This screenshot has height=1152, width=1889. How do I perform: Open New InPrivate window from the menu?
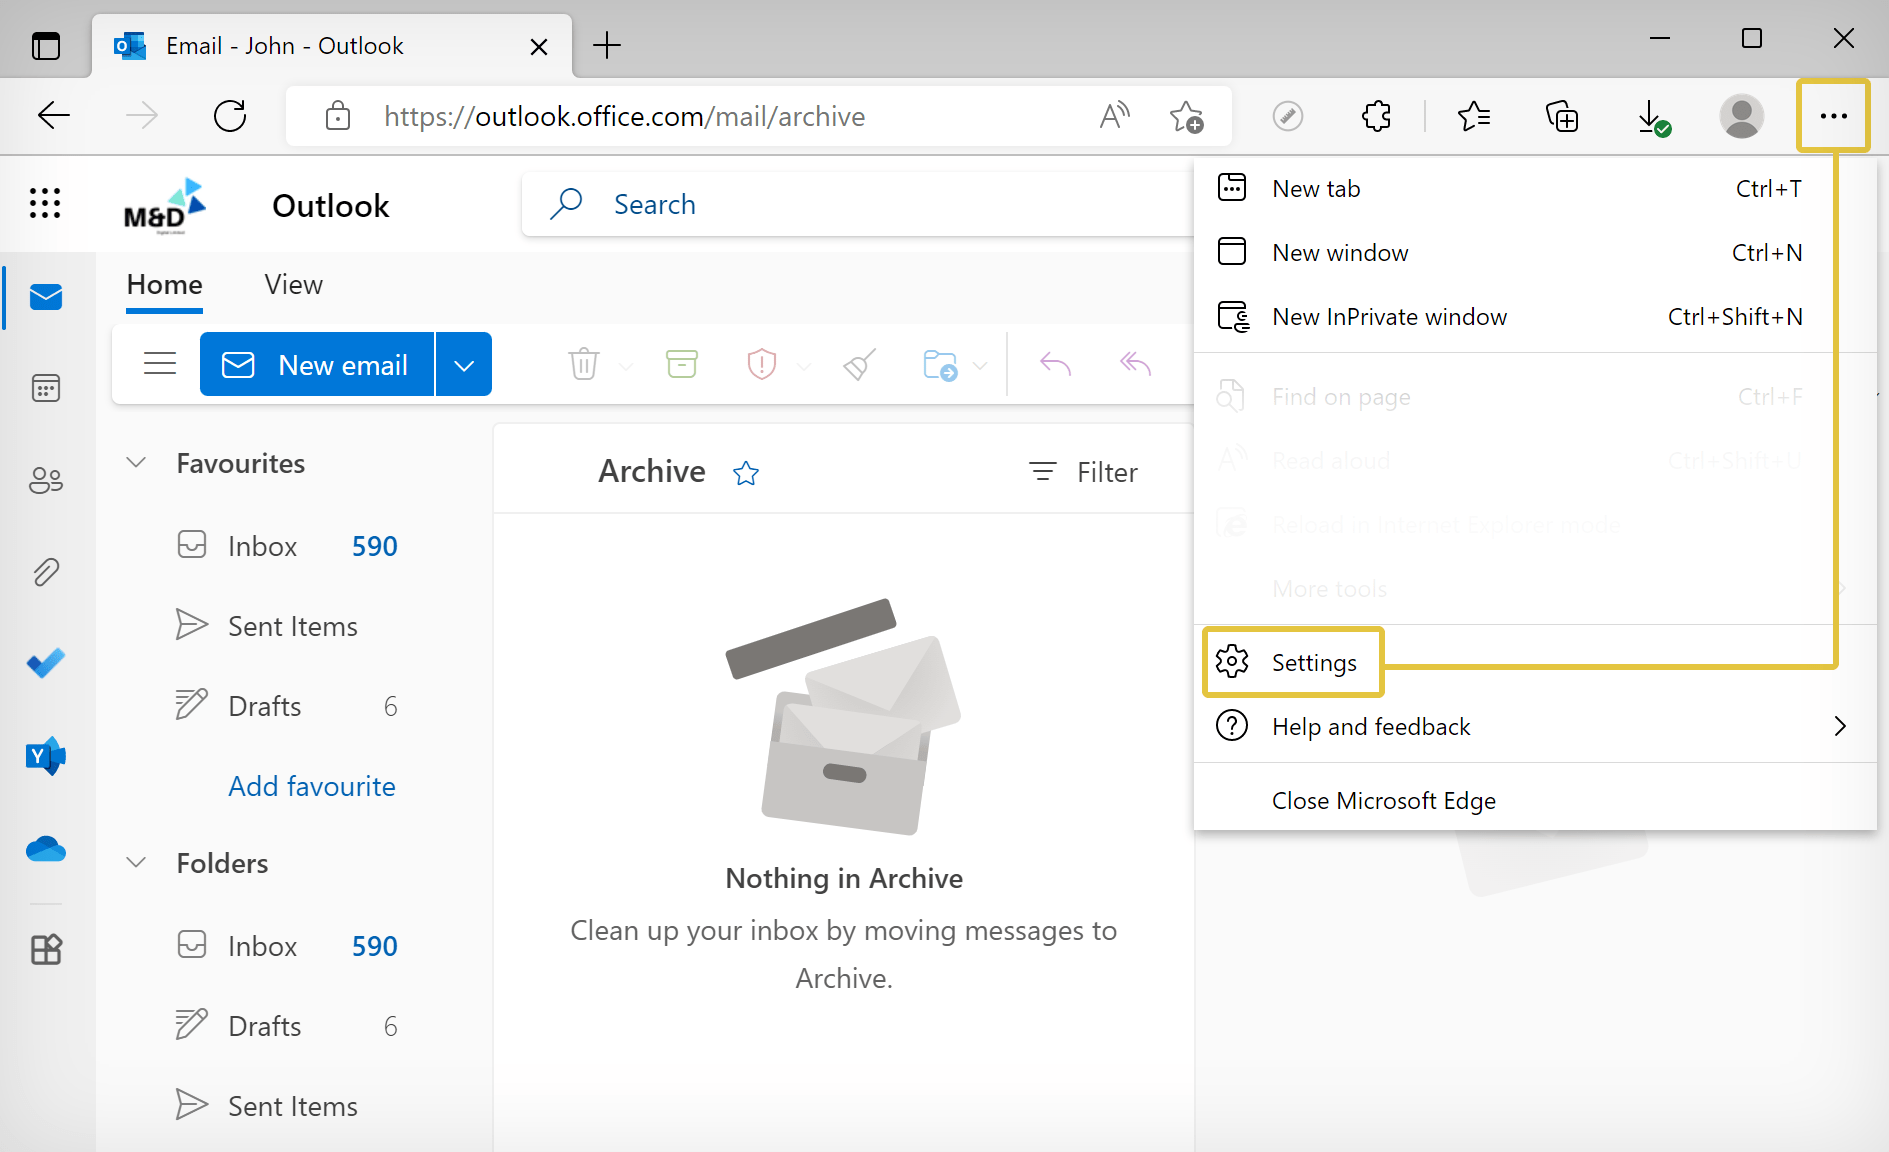tap(1390, 316)
